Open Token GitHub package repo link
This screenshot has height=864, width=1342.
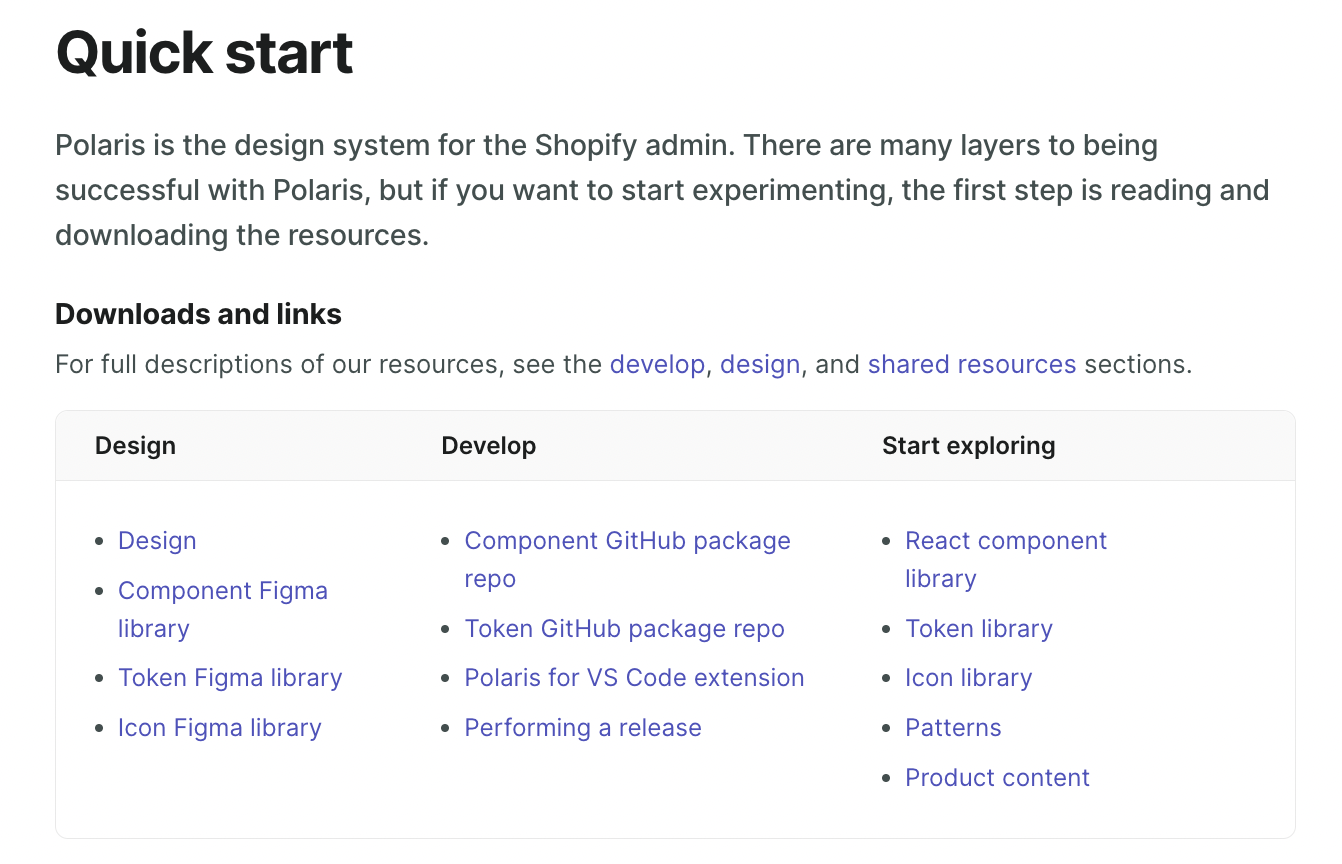tap(625, 629)
